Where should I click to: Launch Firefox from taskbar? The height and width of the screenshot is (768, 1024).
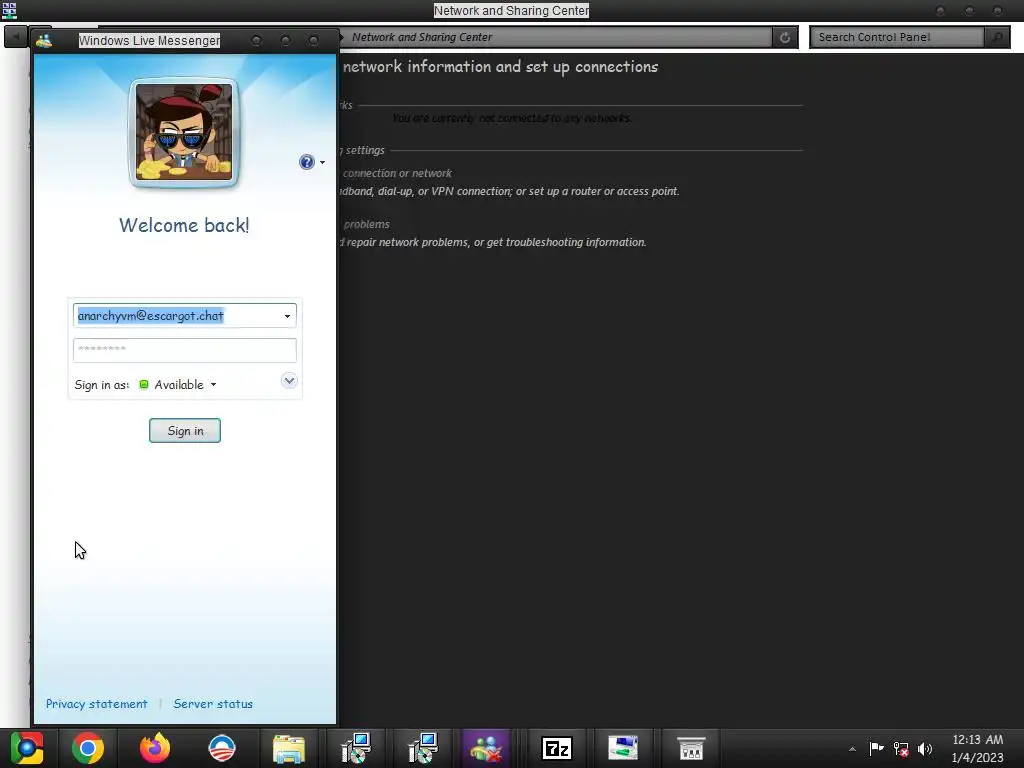[155, 748]
